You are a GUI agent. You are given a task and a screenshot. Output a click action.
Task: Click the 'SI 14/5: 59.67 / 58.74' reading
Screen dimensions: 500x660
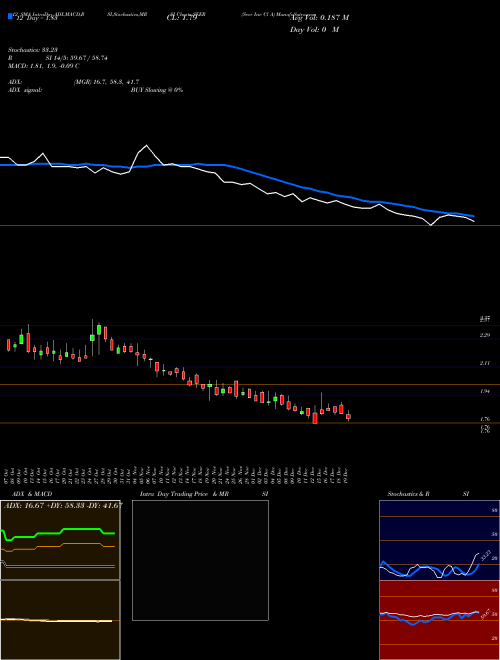(77, 58)
